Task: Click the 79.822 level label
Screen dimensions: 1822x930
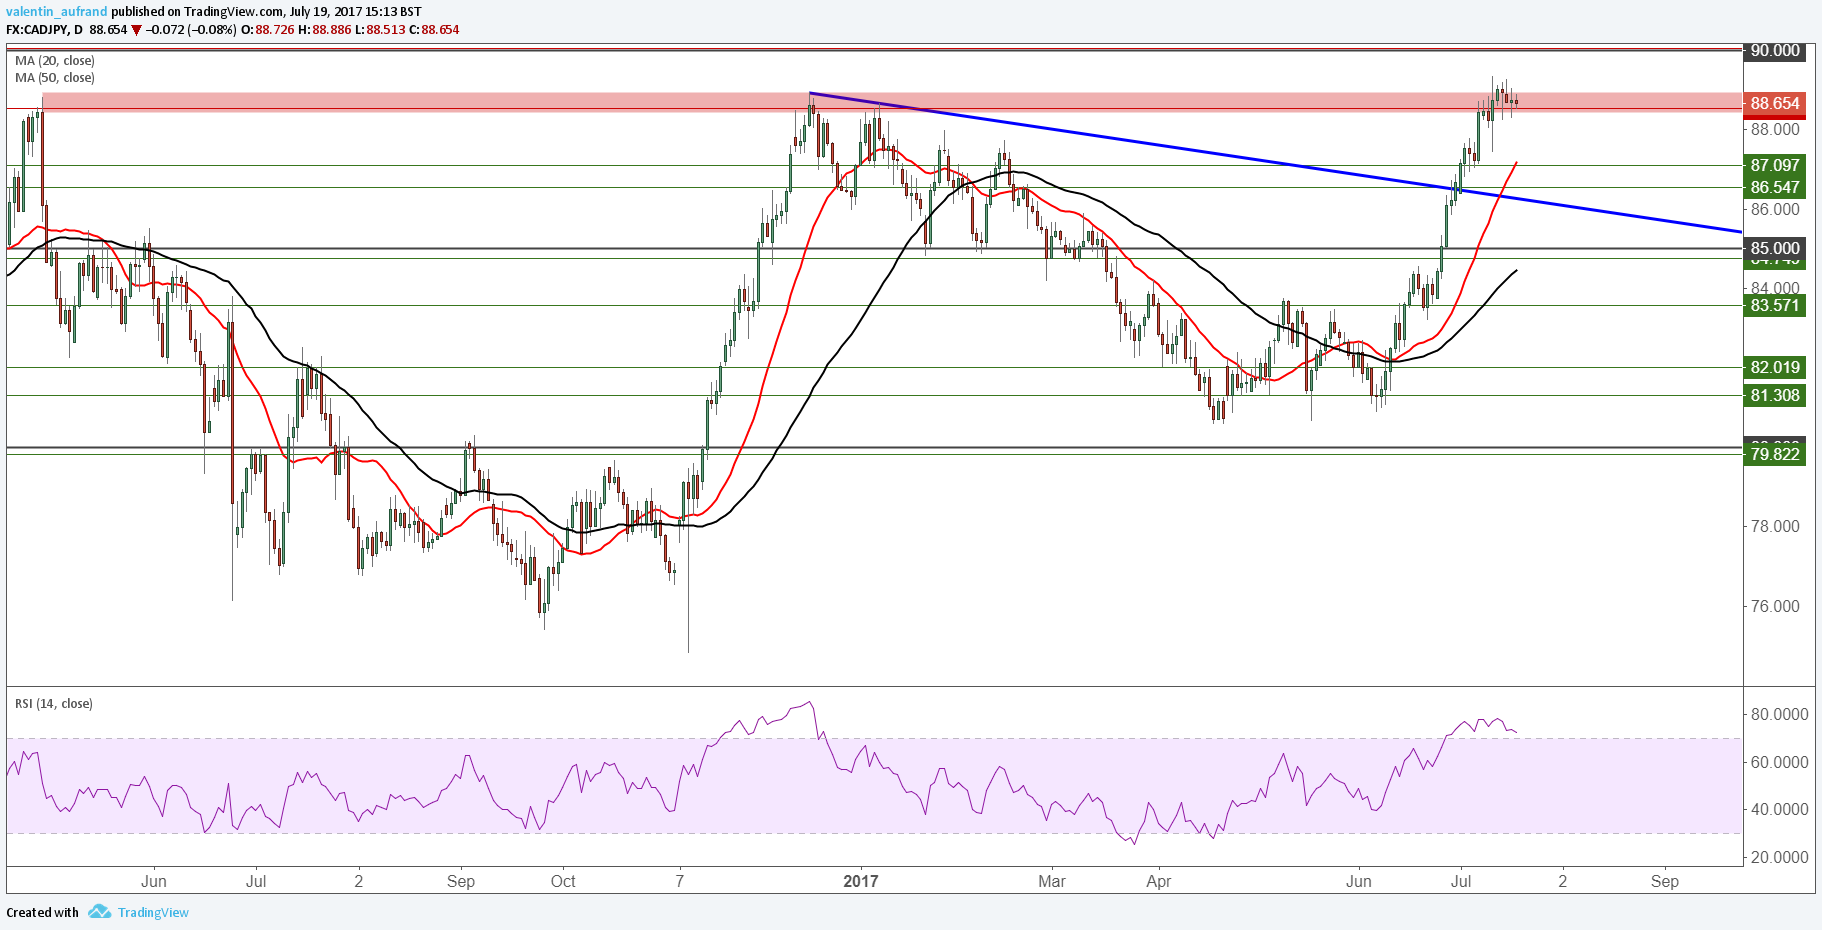Action: point(1775,454)
